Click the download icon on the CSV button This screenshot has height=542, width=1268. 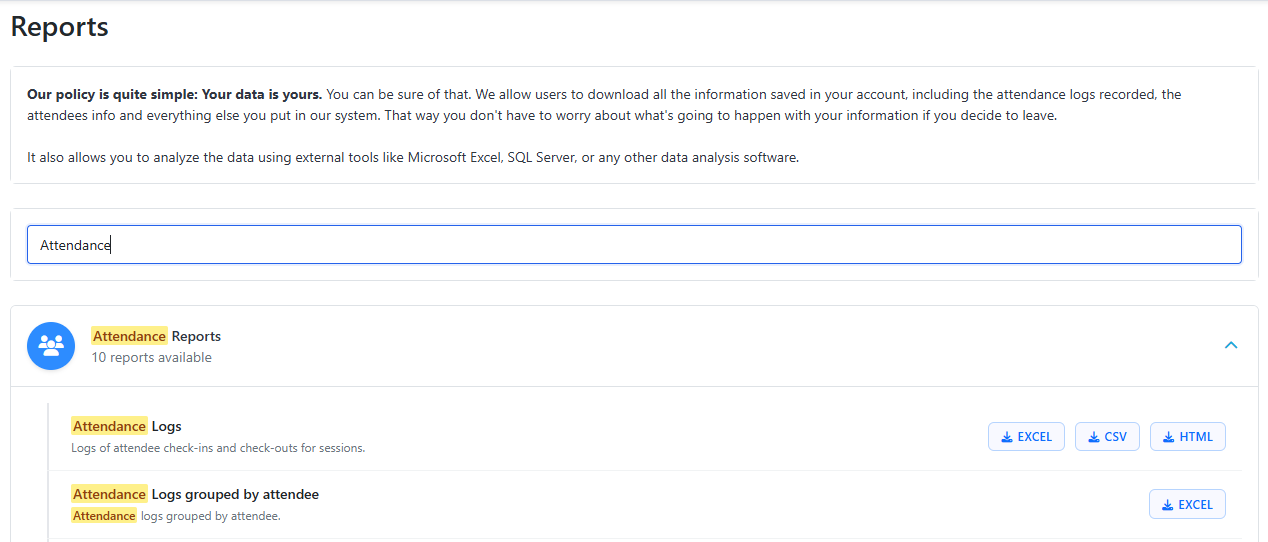pos(1093,437)
